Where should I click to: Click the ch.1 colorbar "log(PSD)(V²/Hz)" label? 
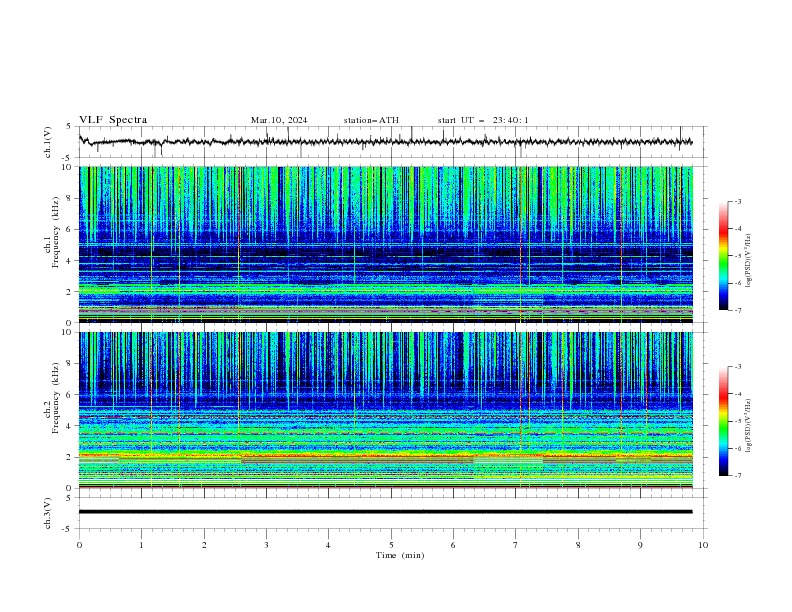[x=750, y=260]
